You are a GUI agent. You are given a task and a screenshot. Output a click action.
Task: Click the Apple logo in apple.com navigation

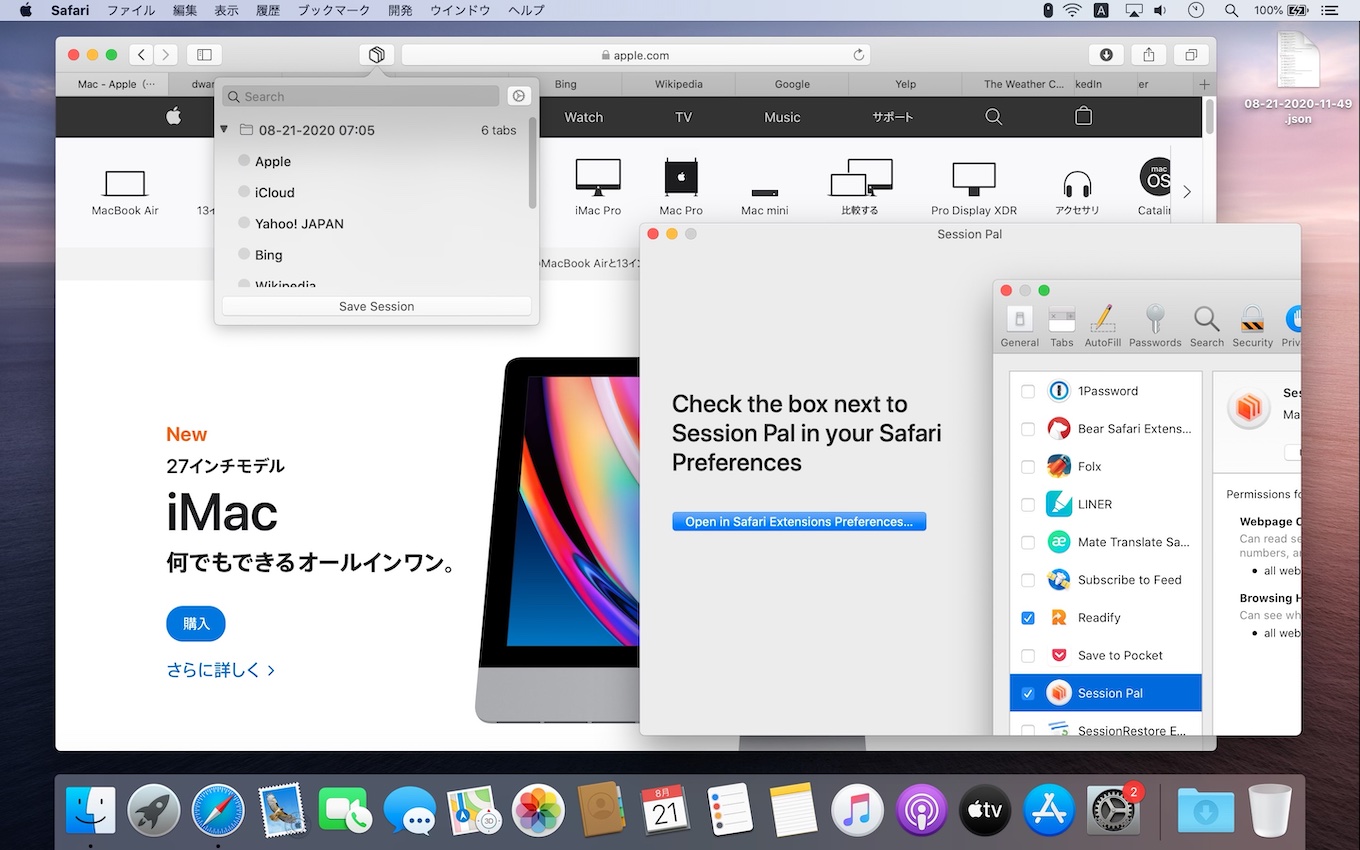tap(173, 116)
